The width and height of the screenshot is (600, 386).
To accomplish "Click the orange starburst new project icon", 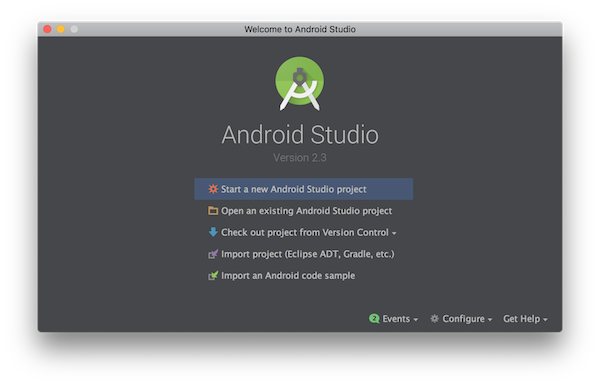I will [x=213, y=189].
